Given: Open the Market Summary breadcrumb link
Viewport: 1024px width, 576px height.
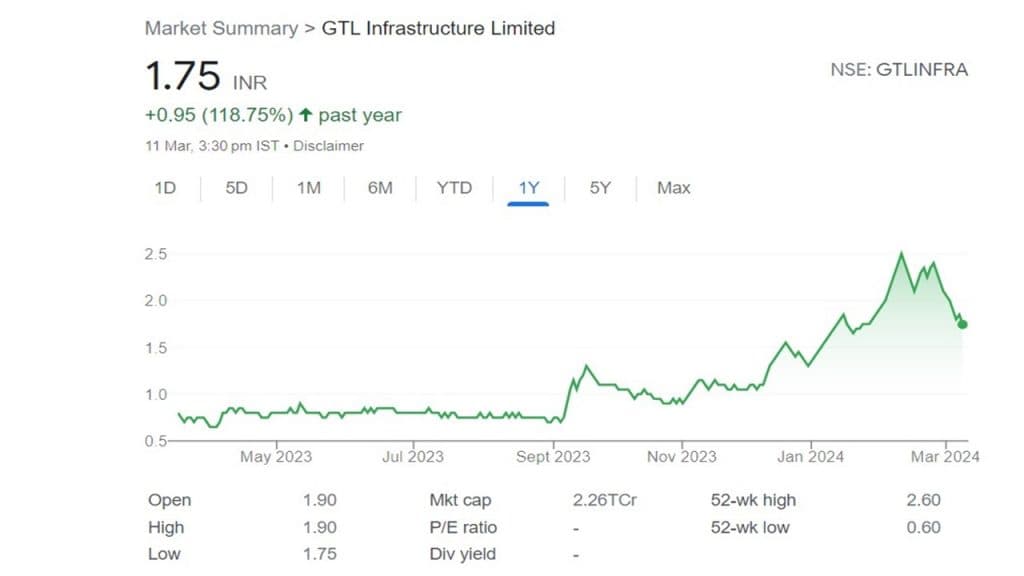Looking at the screenshot, I should (220, 28).
